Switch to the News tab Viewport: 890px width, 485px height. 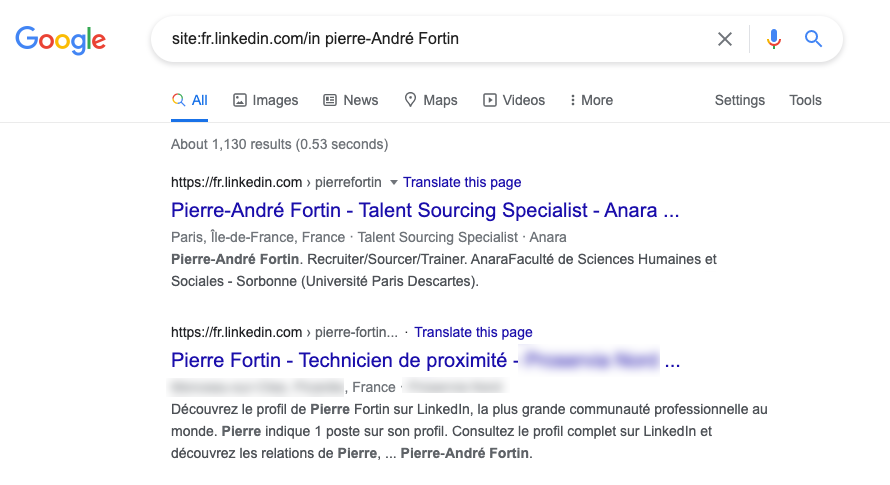351,101
